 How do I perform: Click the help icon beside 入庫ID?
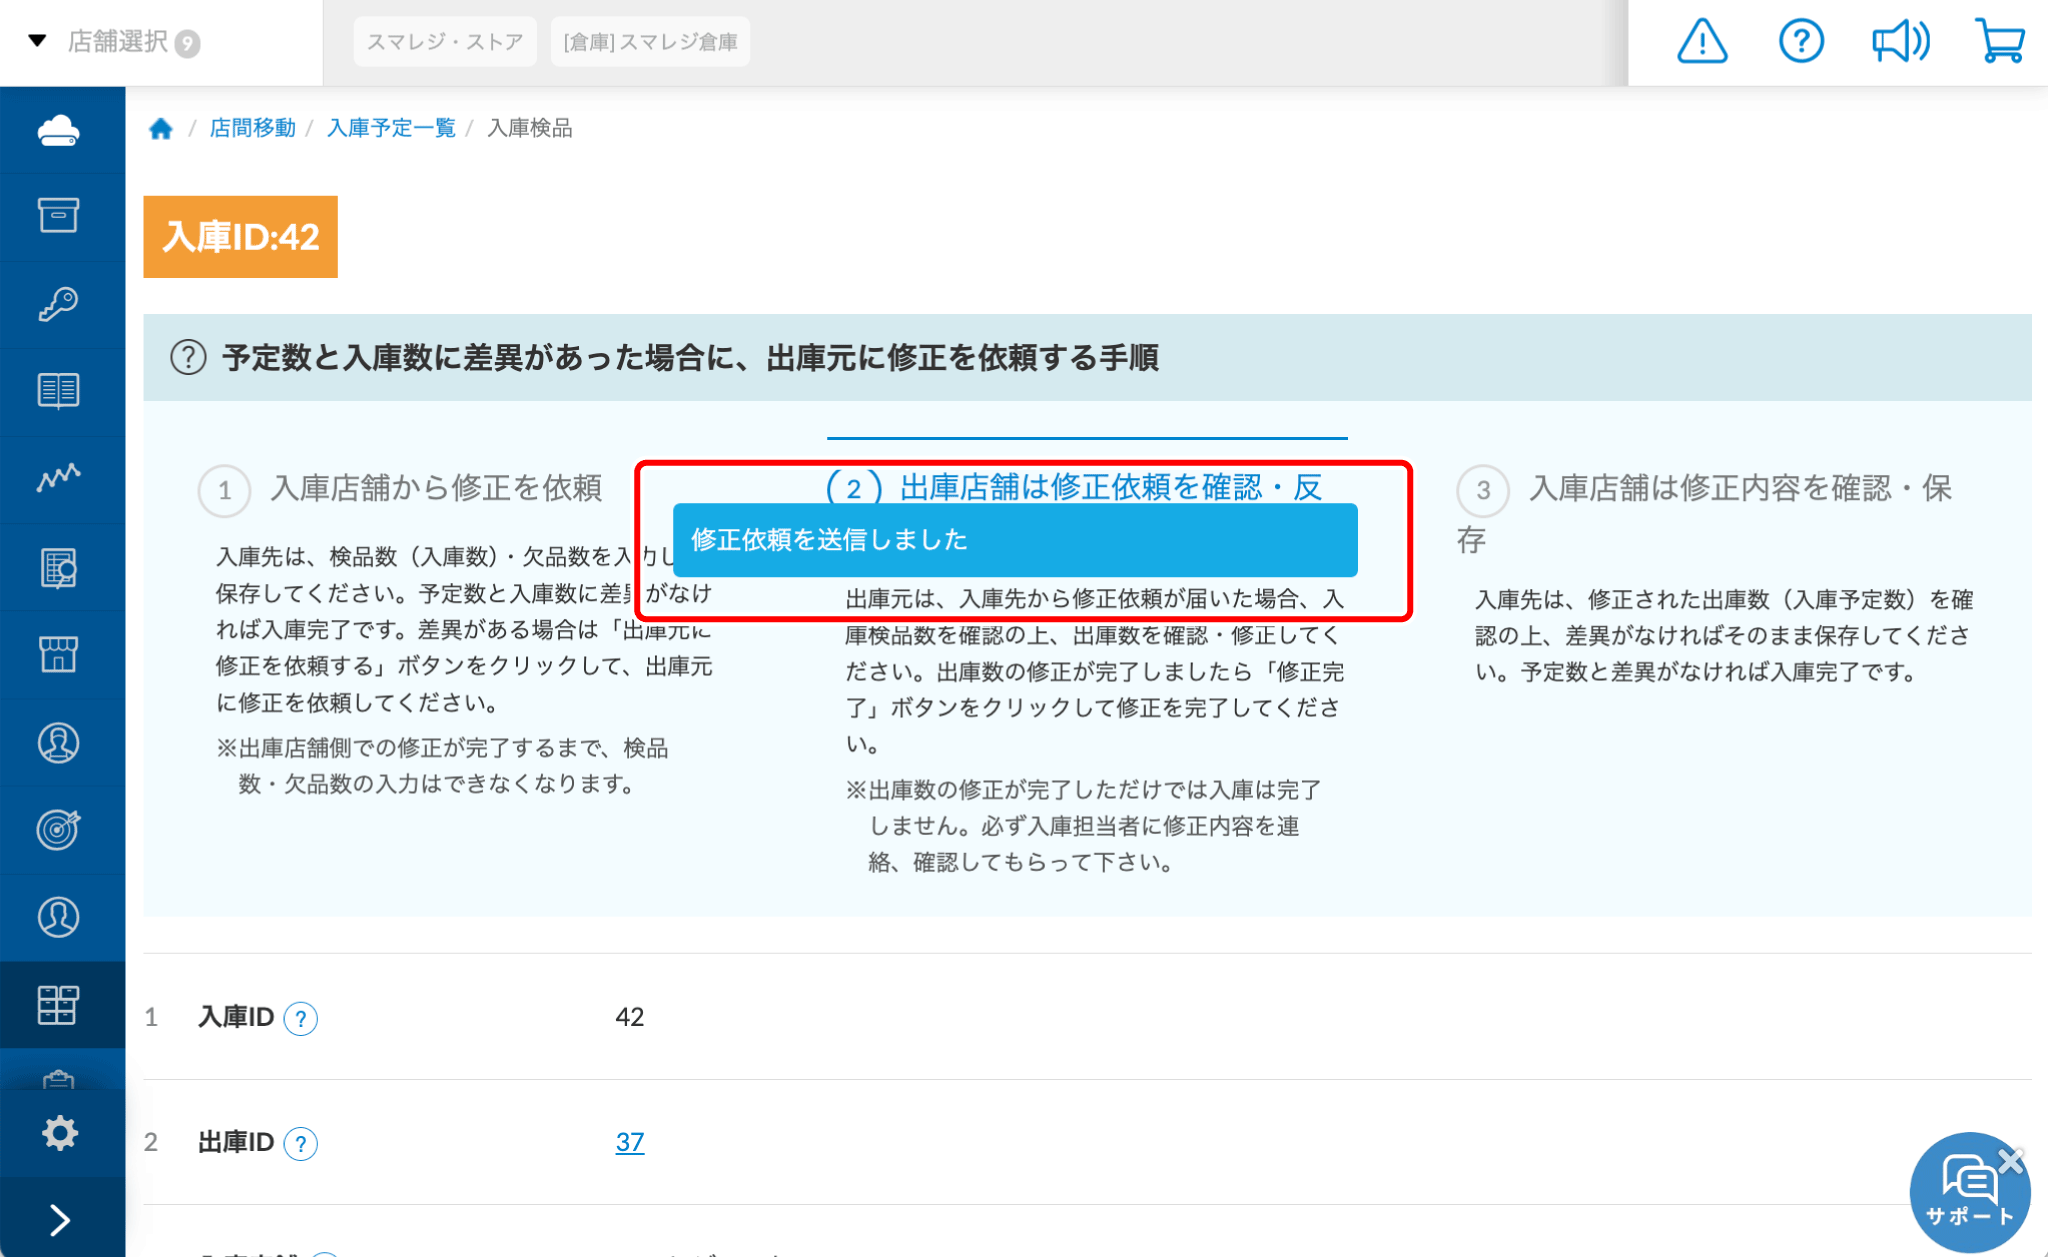(300, 1018)
